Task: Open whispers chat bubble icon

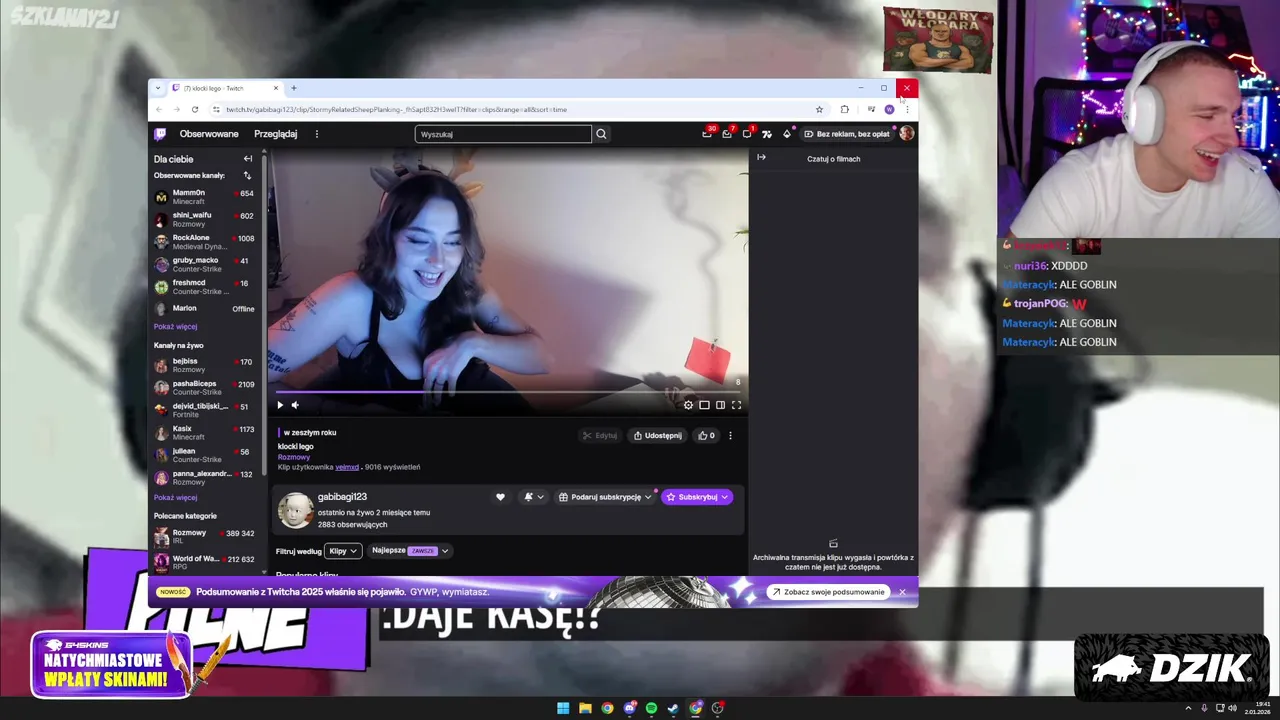Action: pos(747,134)
